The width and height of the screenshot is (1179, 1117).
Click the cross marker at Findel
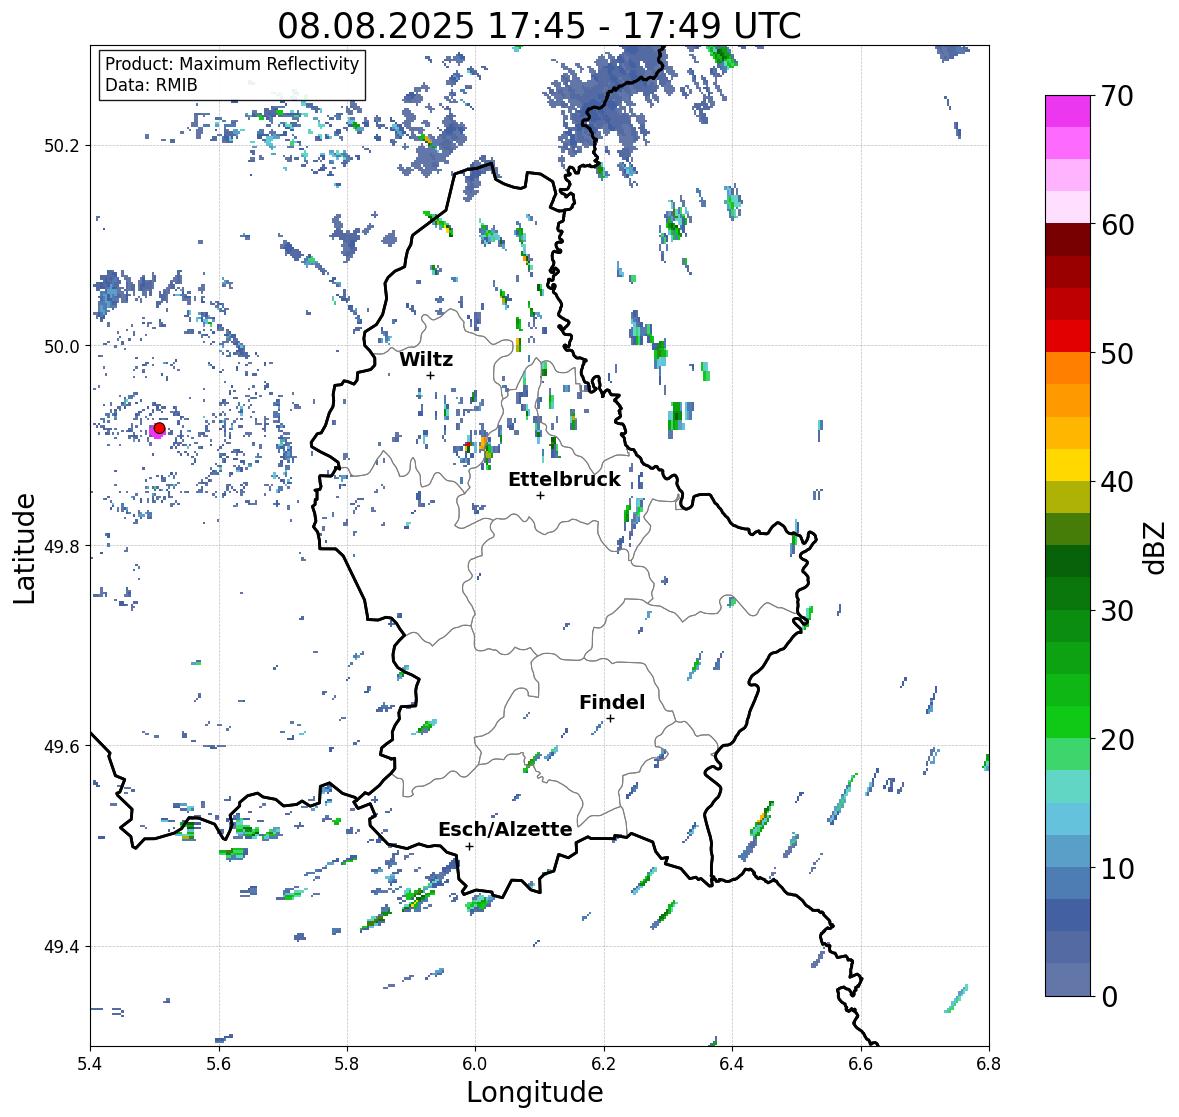click(611, 719)
